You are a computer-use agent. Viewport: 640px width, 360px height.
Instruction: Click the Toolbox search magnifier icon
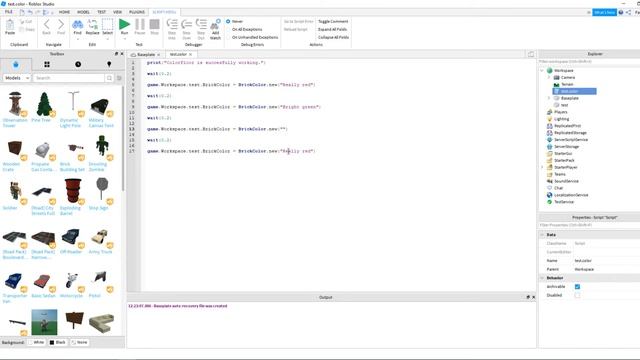(109, 78)
